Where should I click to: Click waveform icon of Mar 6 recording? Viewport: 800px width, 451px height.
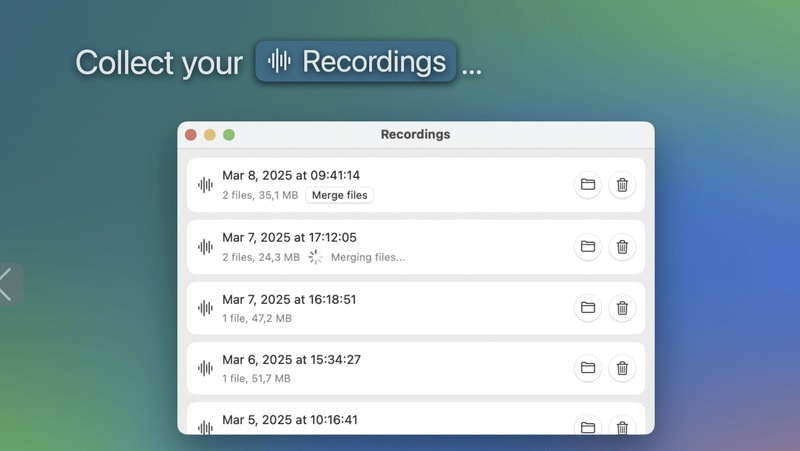[x=205, y=368]
